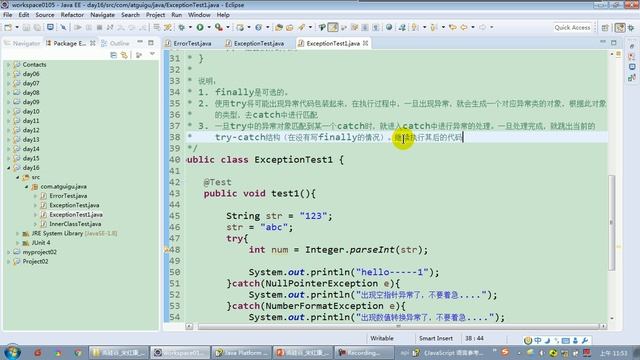
Task: Select the Debug perspective icon at far right
Action: click(631, 28)
